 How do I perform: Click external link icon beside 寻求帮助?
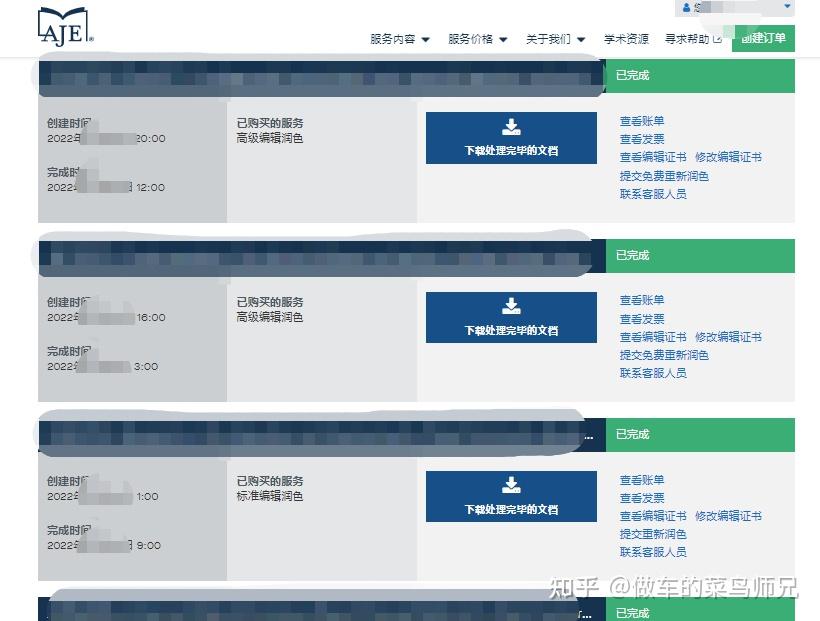point(717,39)
